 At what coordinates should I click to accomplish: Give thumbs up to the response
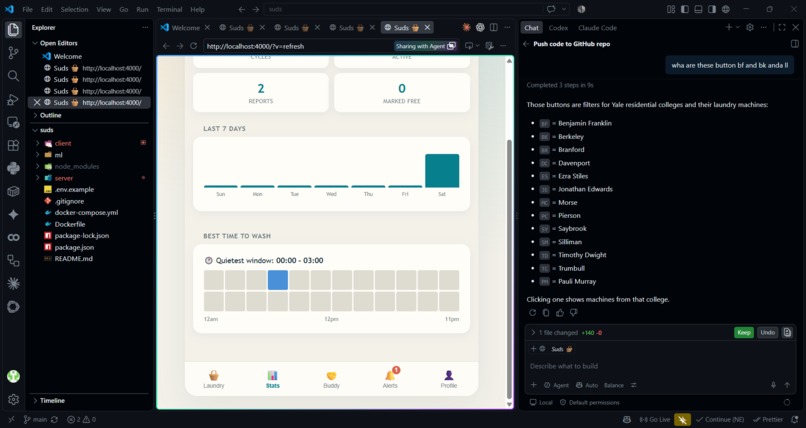tap(560, 312)
